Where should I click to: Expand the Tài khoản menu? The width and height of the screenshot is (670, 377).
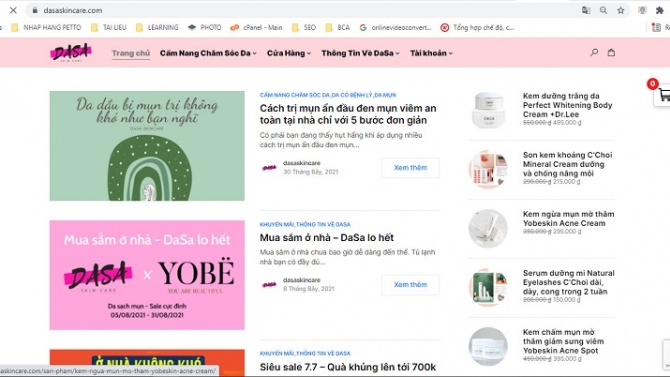click(431, 53)
